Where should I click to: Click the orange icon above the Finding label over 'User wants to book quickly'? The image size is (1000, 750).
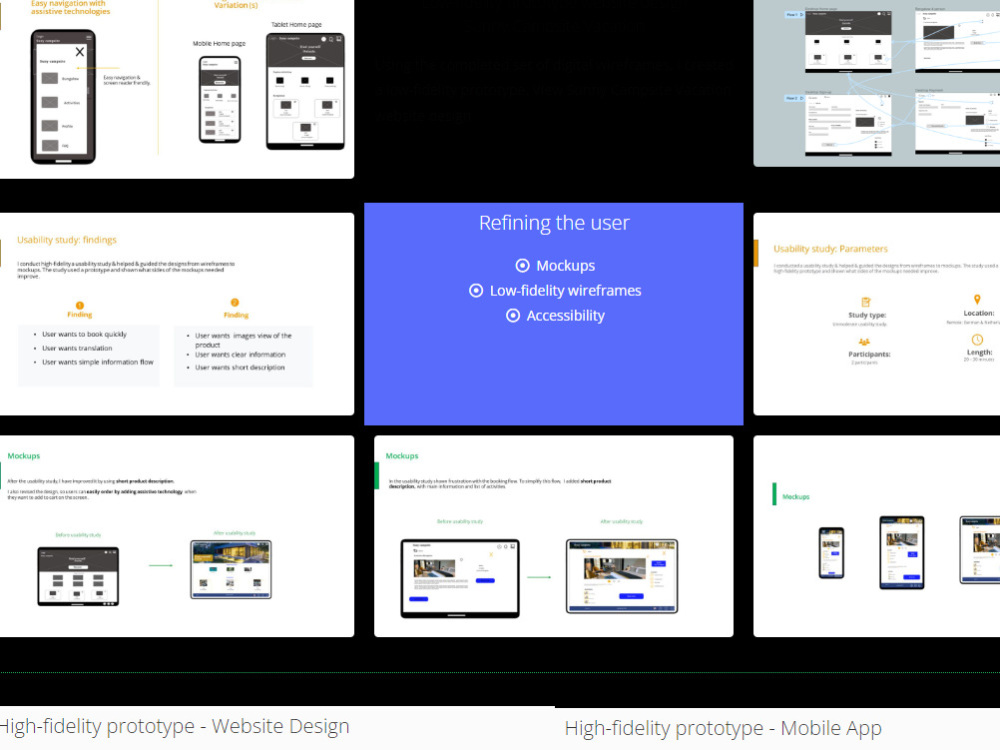pos(80,305)
